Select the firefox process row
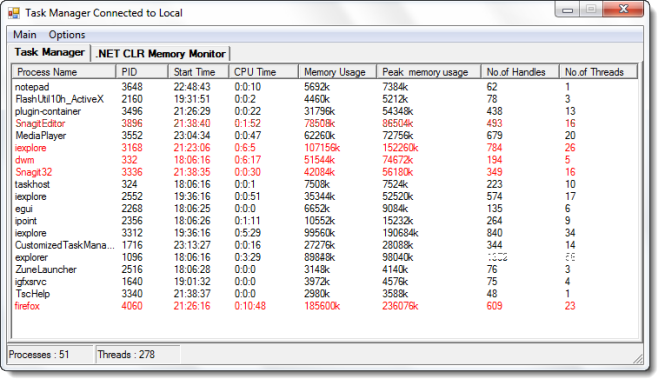 [325, 306]
